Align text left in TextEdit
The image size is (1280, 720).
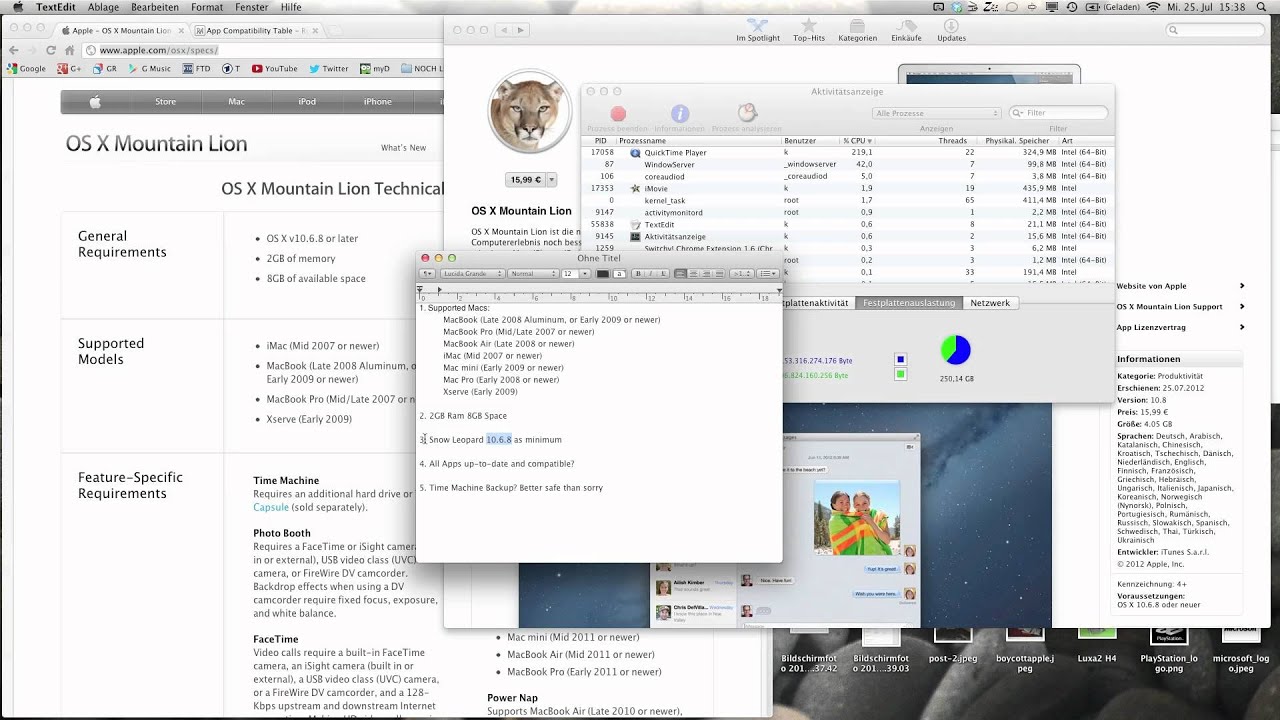(x=681, y=274)
